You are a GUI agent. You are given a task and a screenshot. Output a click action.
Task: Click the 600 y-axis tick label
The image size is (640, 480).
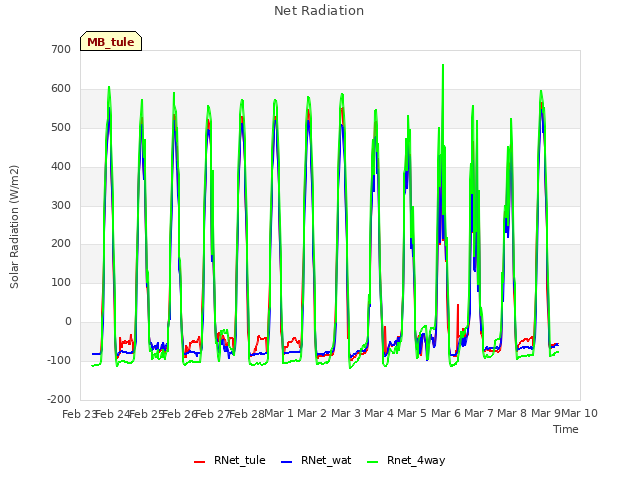61,89
